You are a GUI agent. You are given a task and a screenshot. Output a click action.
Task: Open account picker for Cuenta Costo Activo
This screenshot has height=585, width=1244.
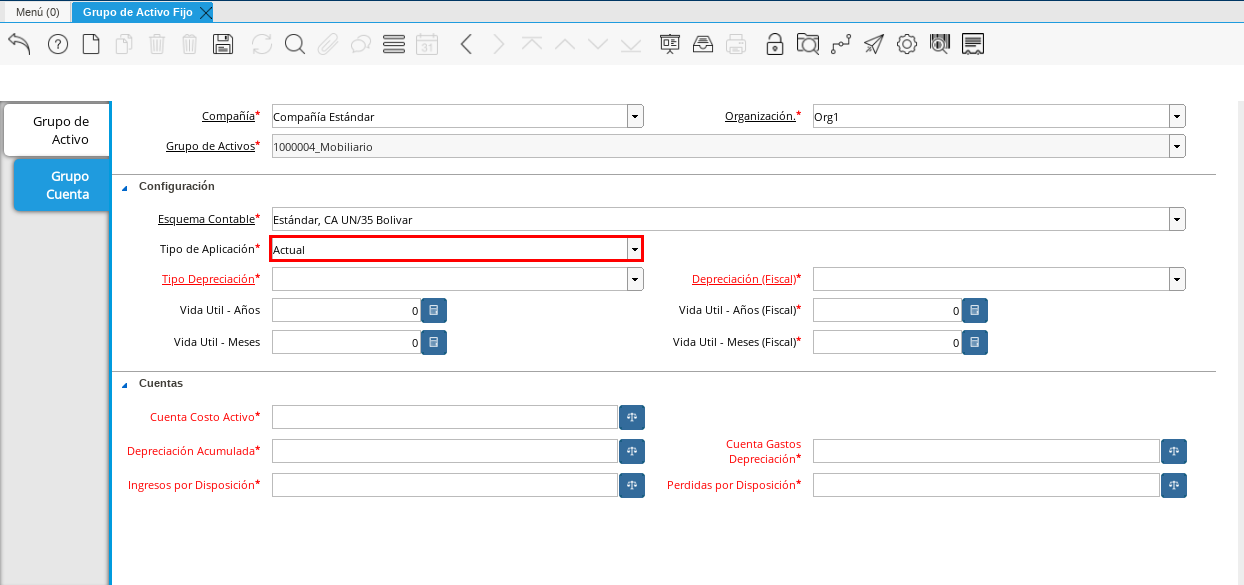(x=632, y=417)
